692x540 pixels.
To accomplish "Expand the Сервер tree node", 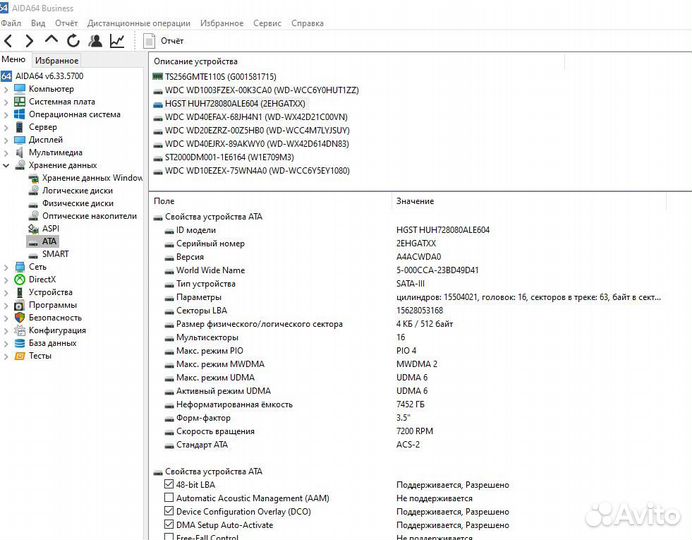I will 6,128.
